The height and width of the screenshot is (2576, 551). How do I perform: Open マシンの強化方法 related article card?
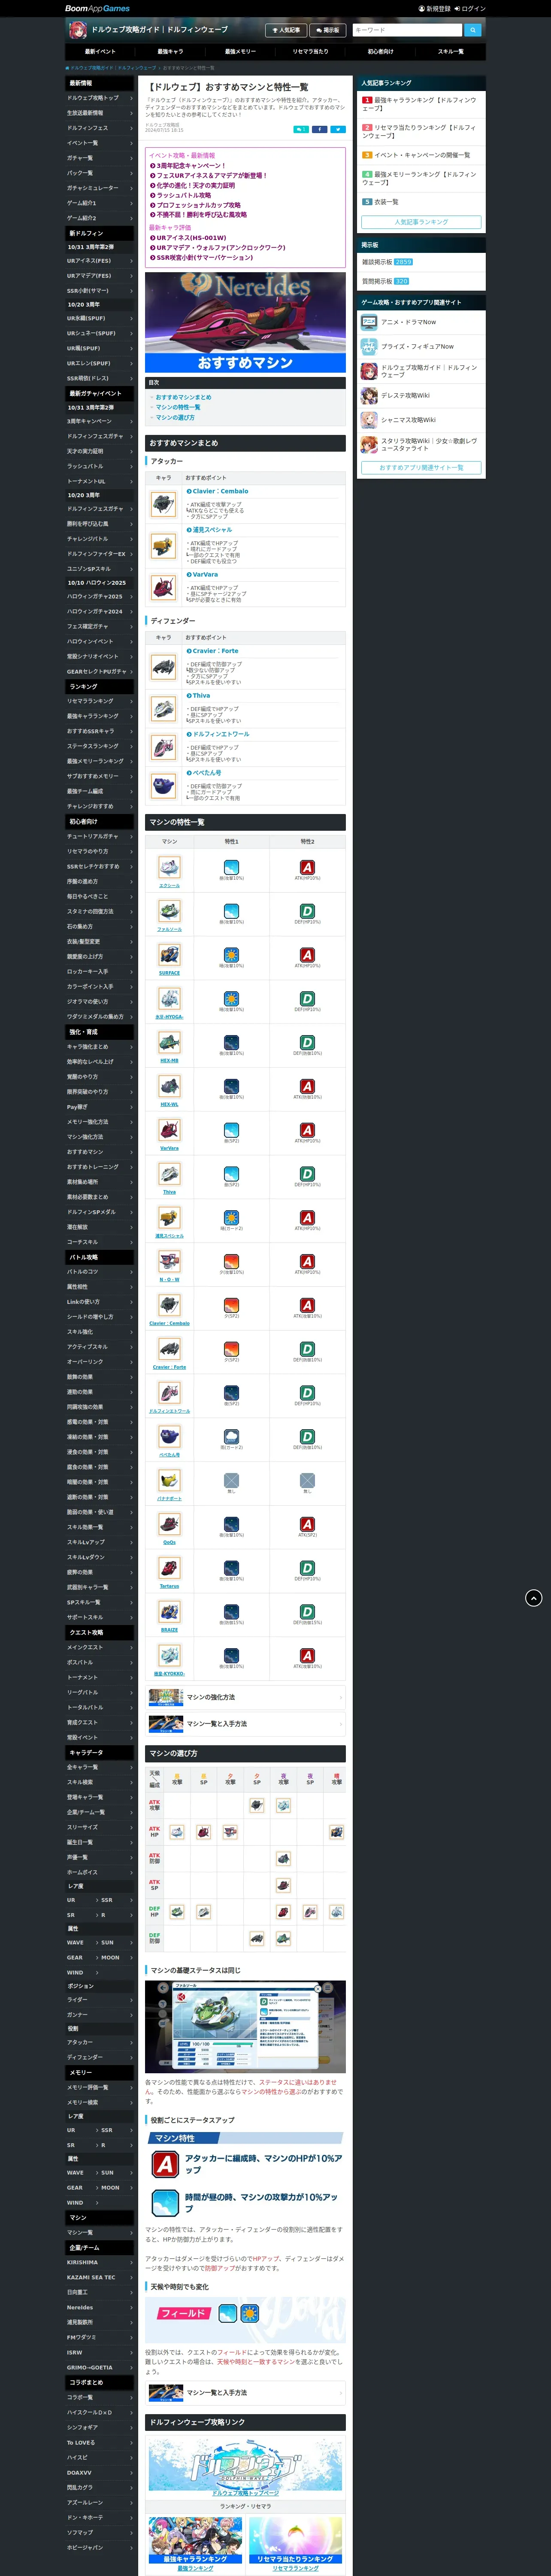pyautogui.click(x=245, y=1697)
